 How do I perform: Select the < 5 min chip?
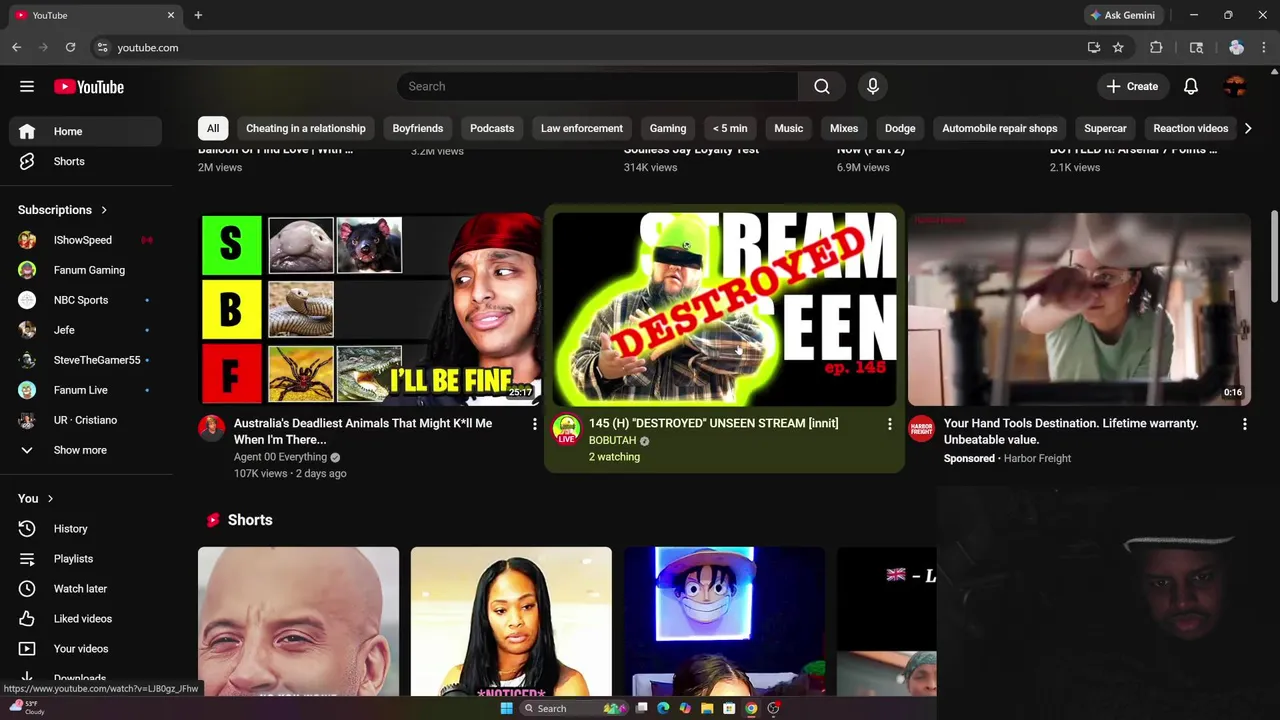[730, 128]
